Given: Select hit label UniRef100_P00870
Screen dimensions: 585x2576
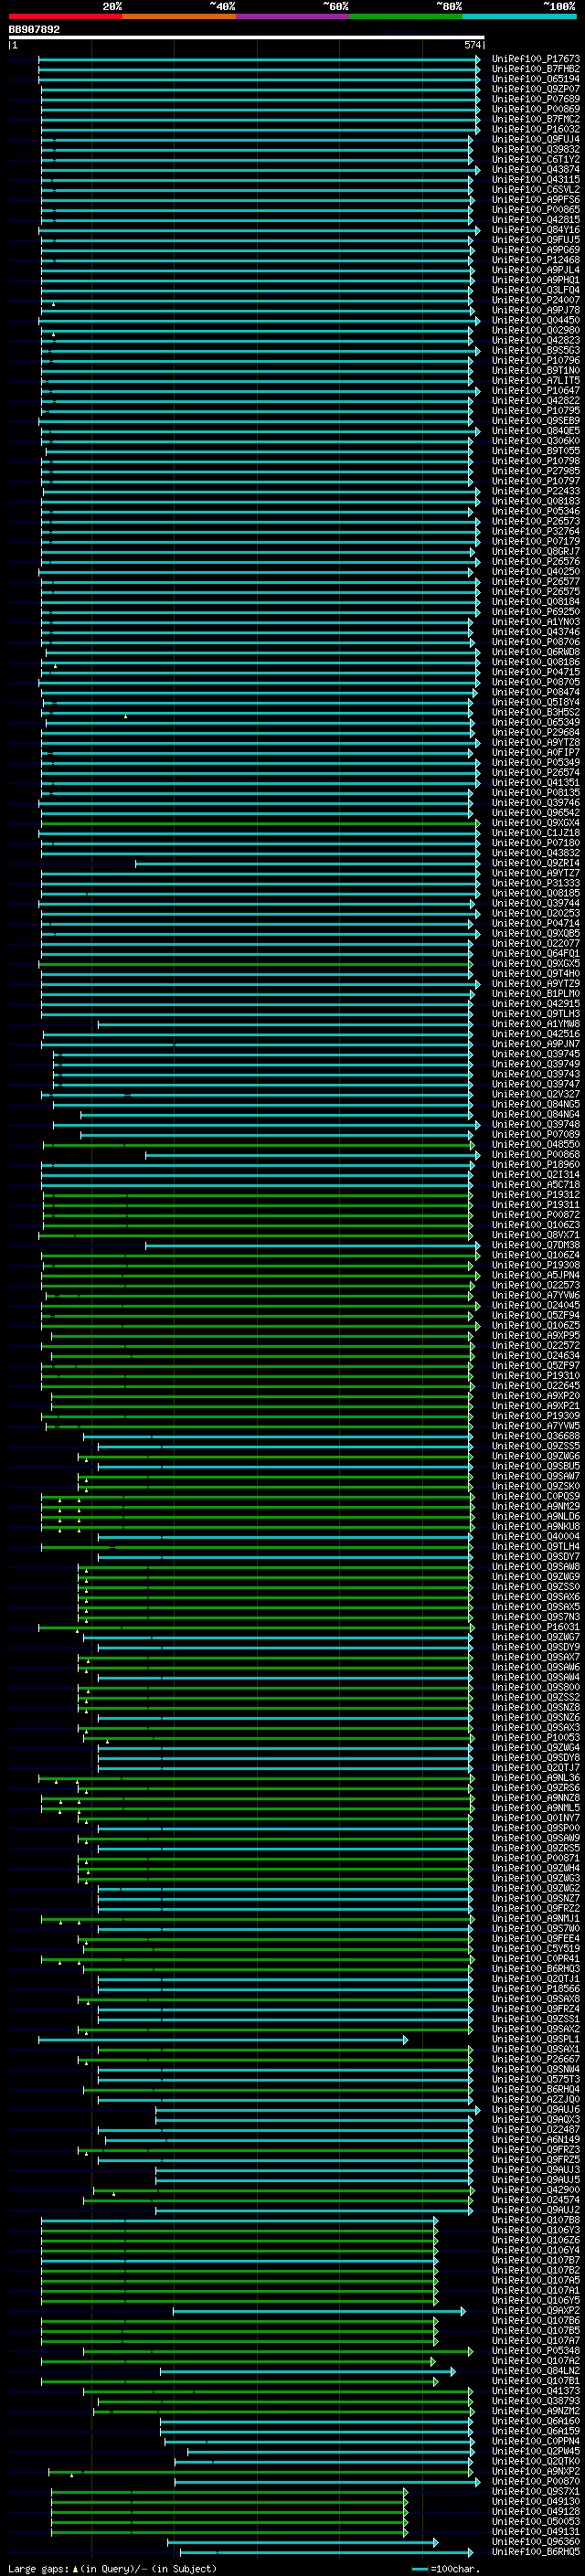Looking at the screenshot, I should click(536, 2481).
